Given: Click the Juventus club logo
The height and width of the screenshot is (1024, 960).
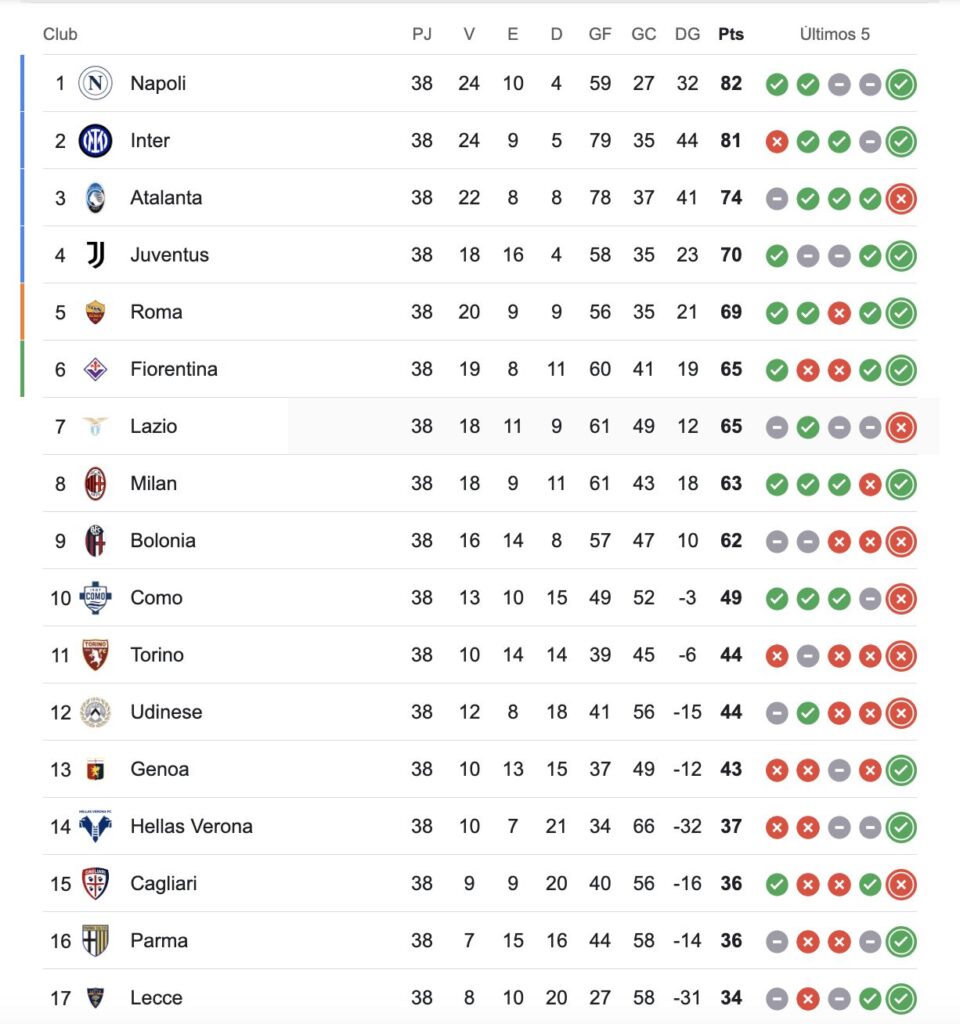Looking at the screenshot, I should click(x=95, y=255).
